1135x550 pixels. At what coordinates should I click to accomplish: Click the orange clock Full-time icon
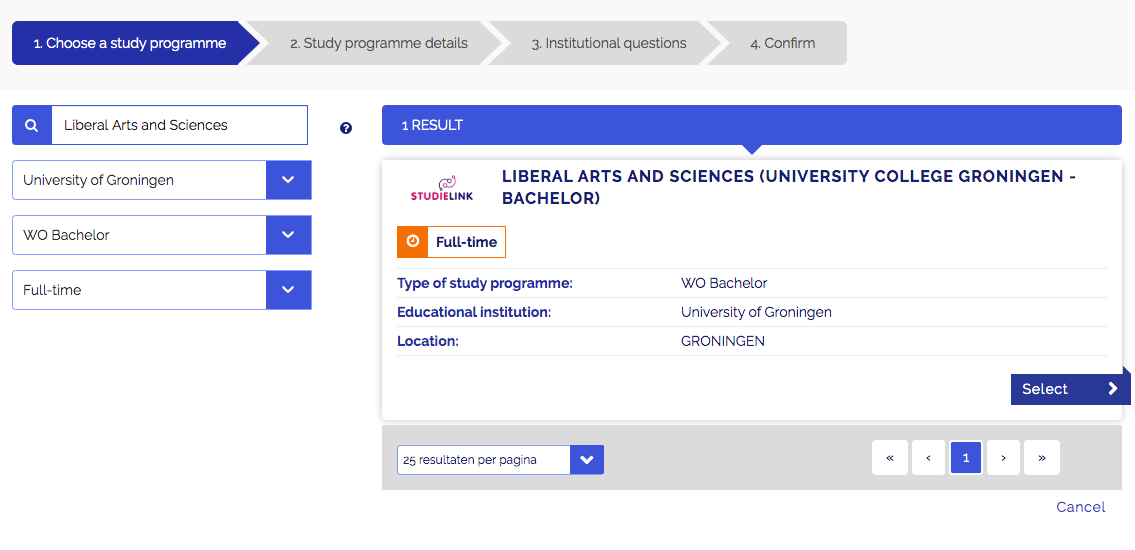(x=413, y=242)
